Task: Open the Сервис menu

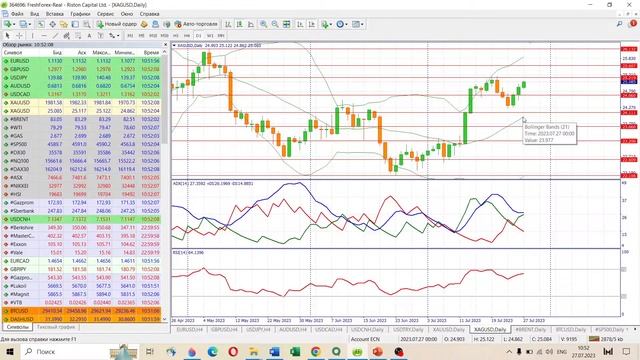Action: (x=105, y=14)
